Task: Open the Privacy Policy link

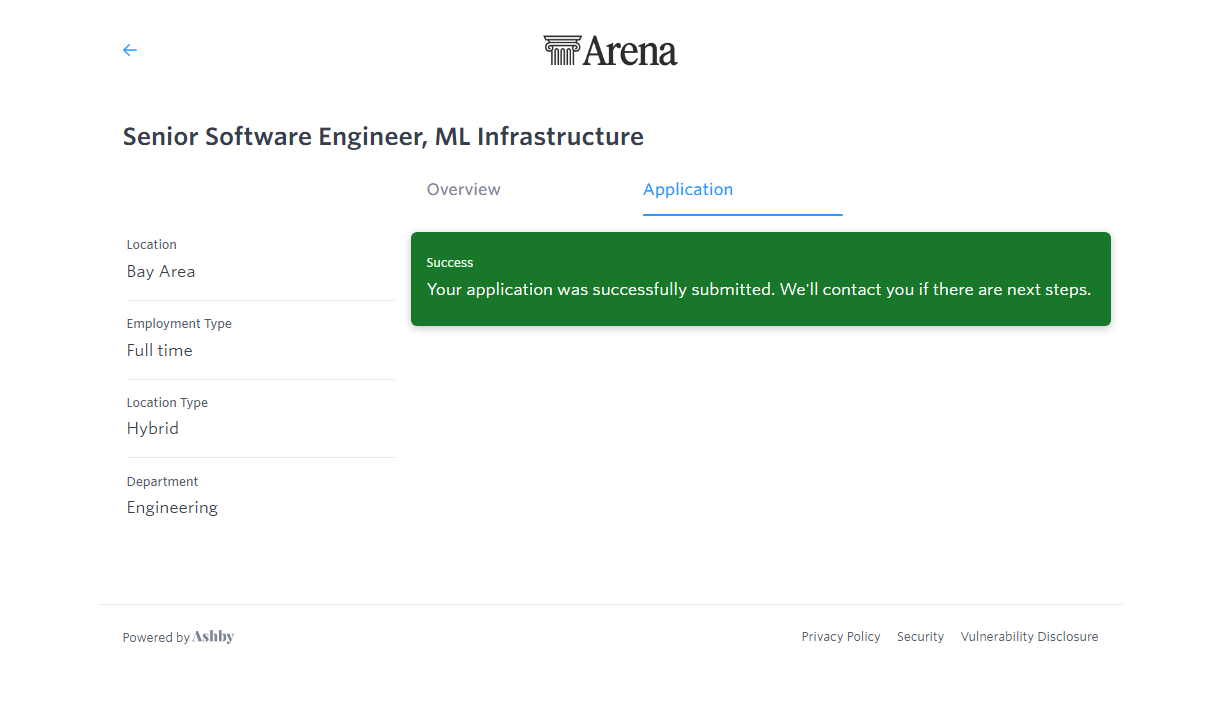Action: pyautogui.click(x=840, y=637)
